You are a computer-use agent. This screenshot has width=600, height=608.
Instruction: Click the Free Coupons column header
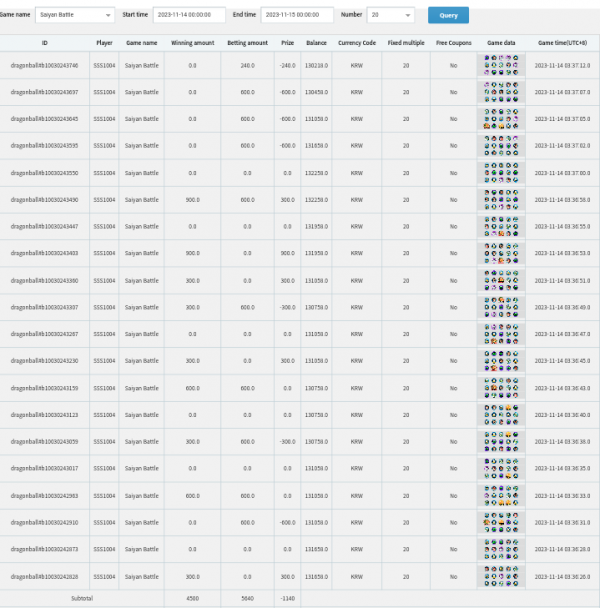coord(453,43)
